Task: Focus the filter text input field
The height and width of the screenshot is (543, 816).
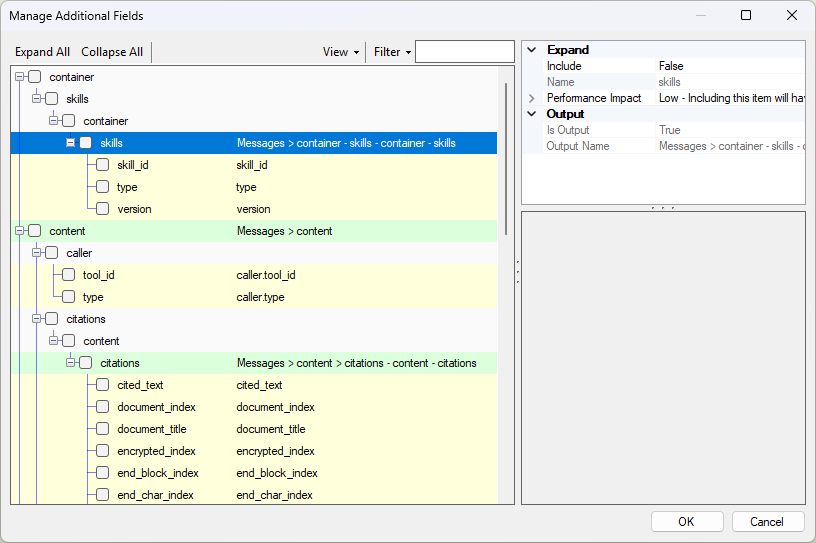Action: 465,52
